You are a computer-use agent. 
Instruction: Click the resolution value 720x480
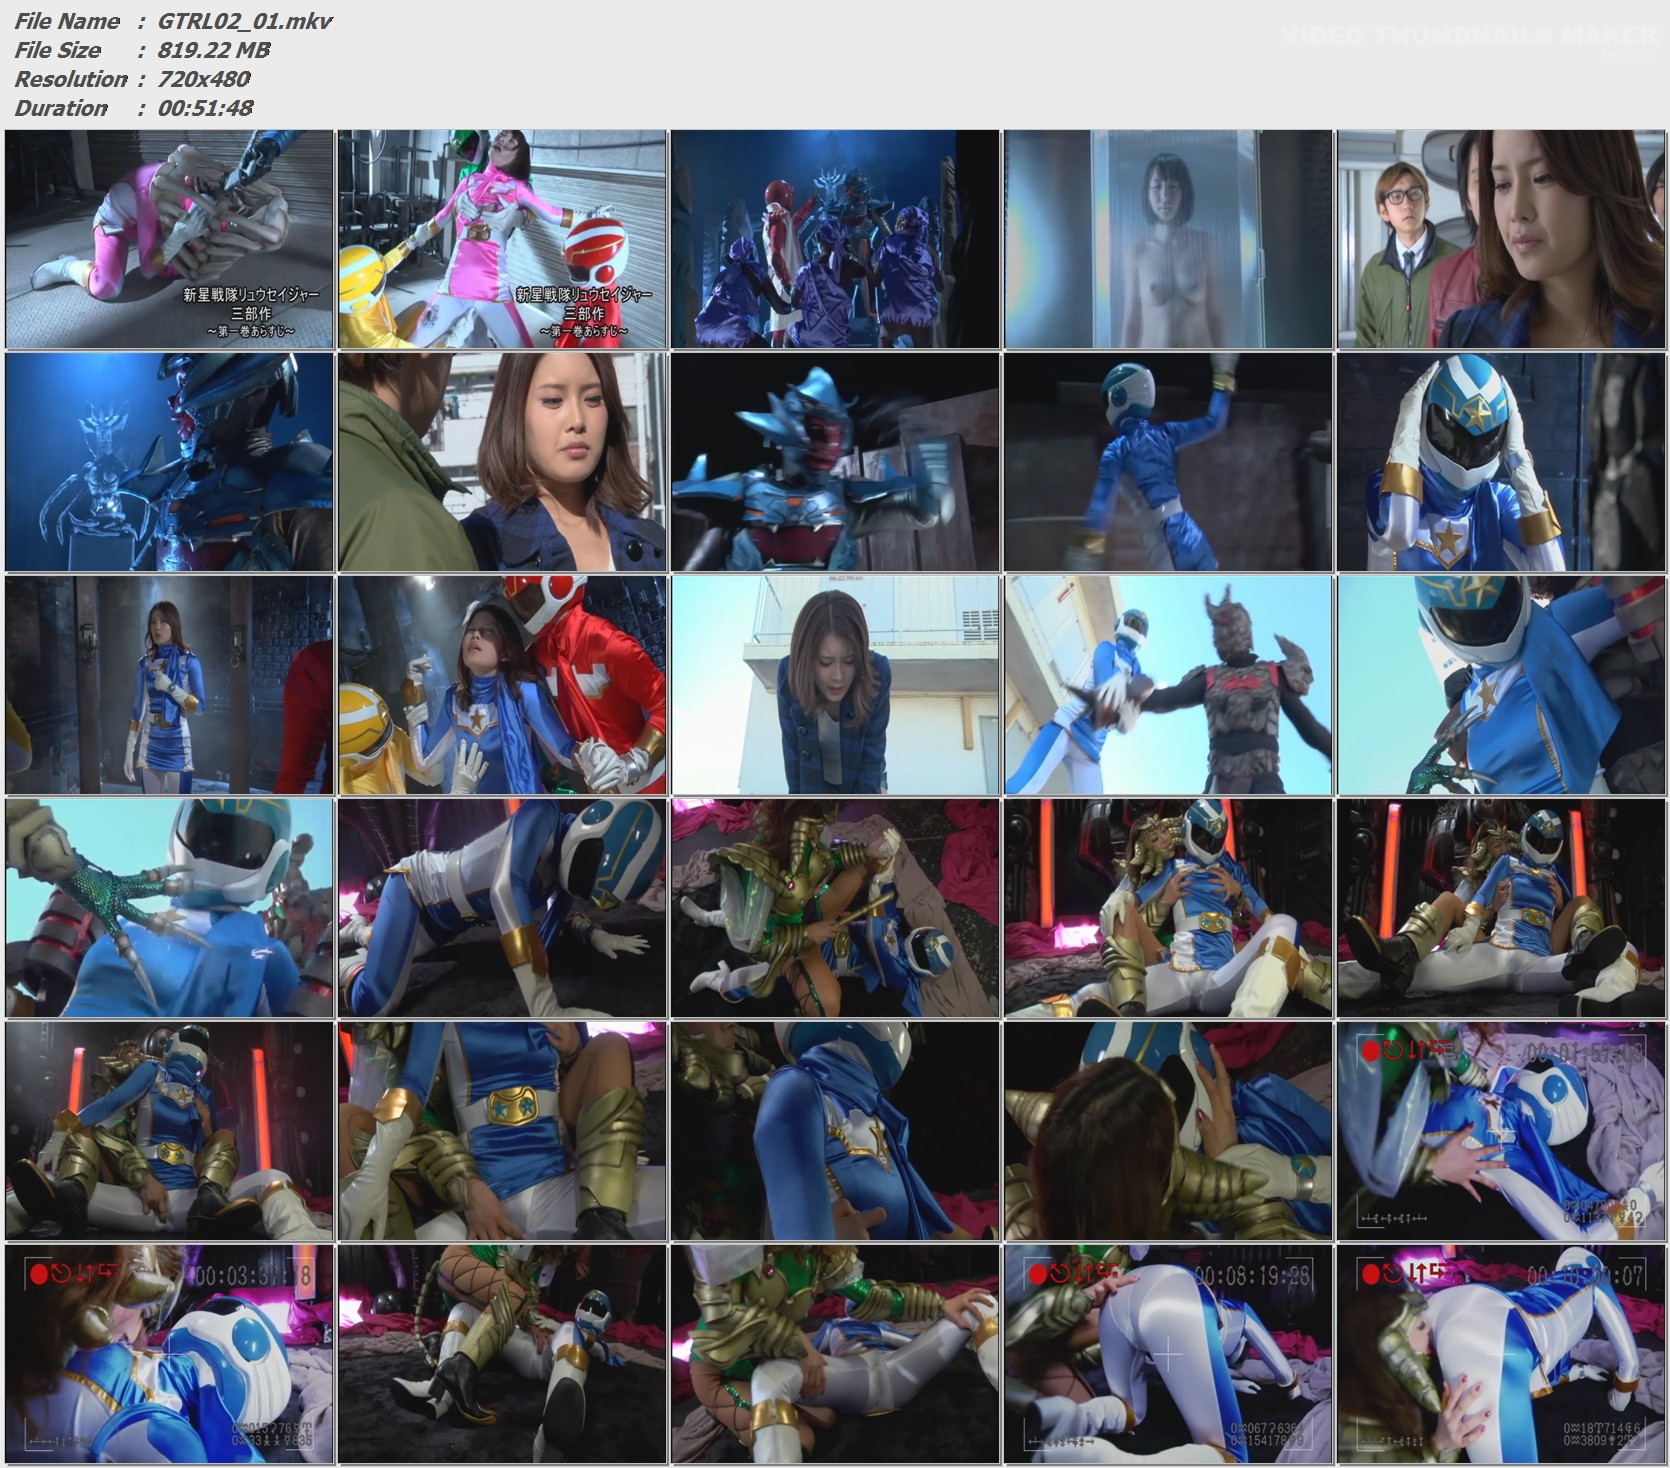(204, 79)
